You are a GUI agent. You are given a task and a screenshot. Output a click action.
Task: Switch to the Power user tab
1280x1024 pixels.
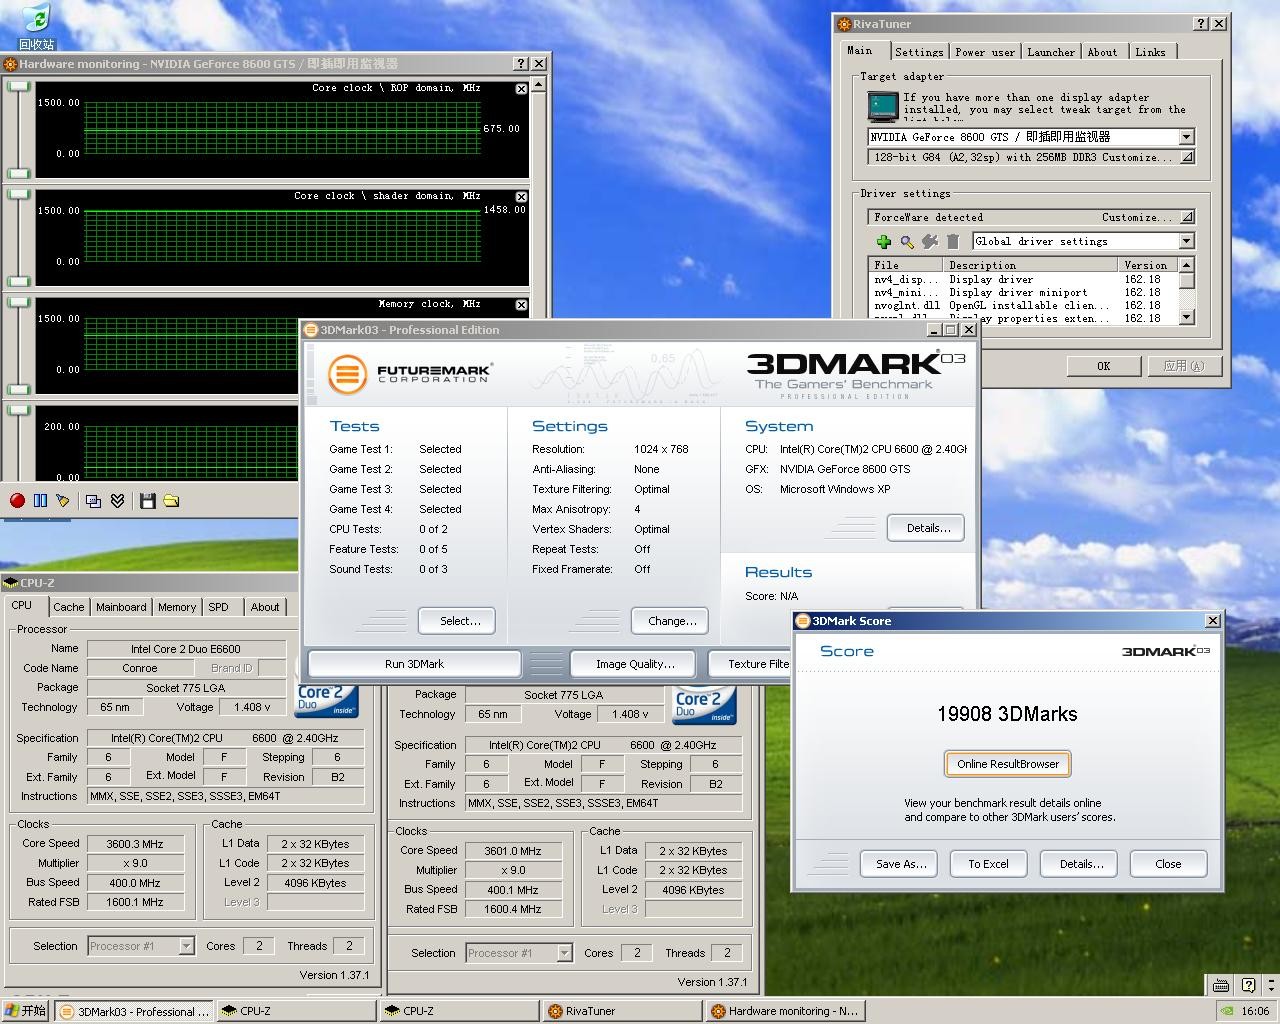984,52
